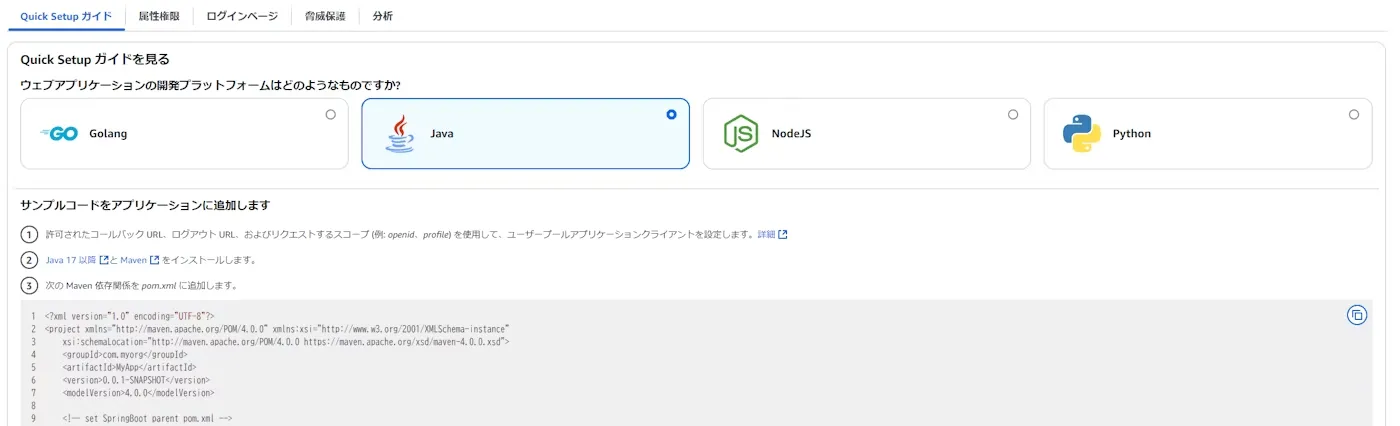Click external link icon after Java 17 以降
Screen dimensions: 1400x426
[x=104, y=260]
